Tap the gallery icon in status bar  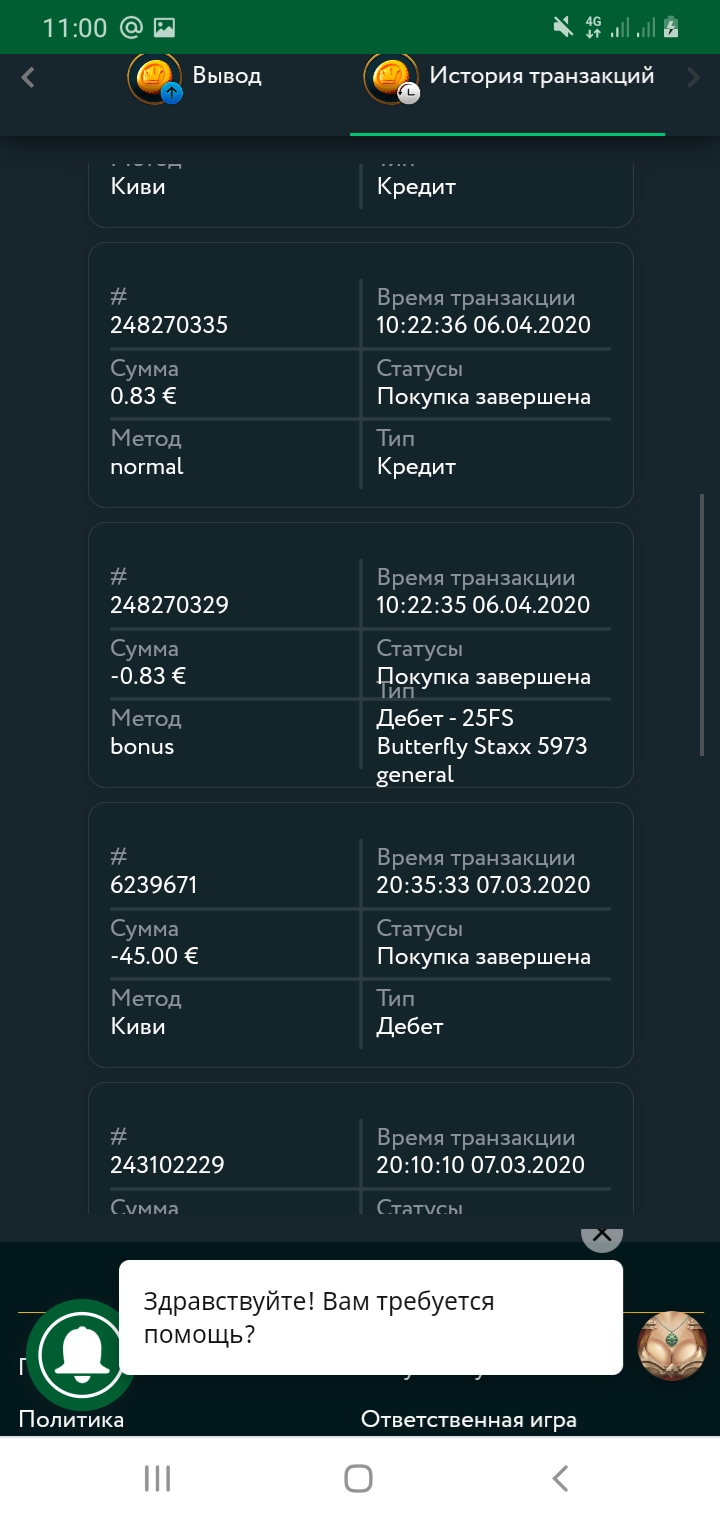[x=165, y=27]
